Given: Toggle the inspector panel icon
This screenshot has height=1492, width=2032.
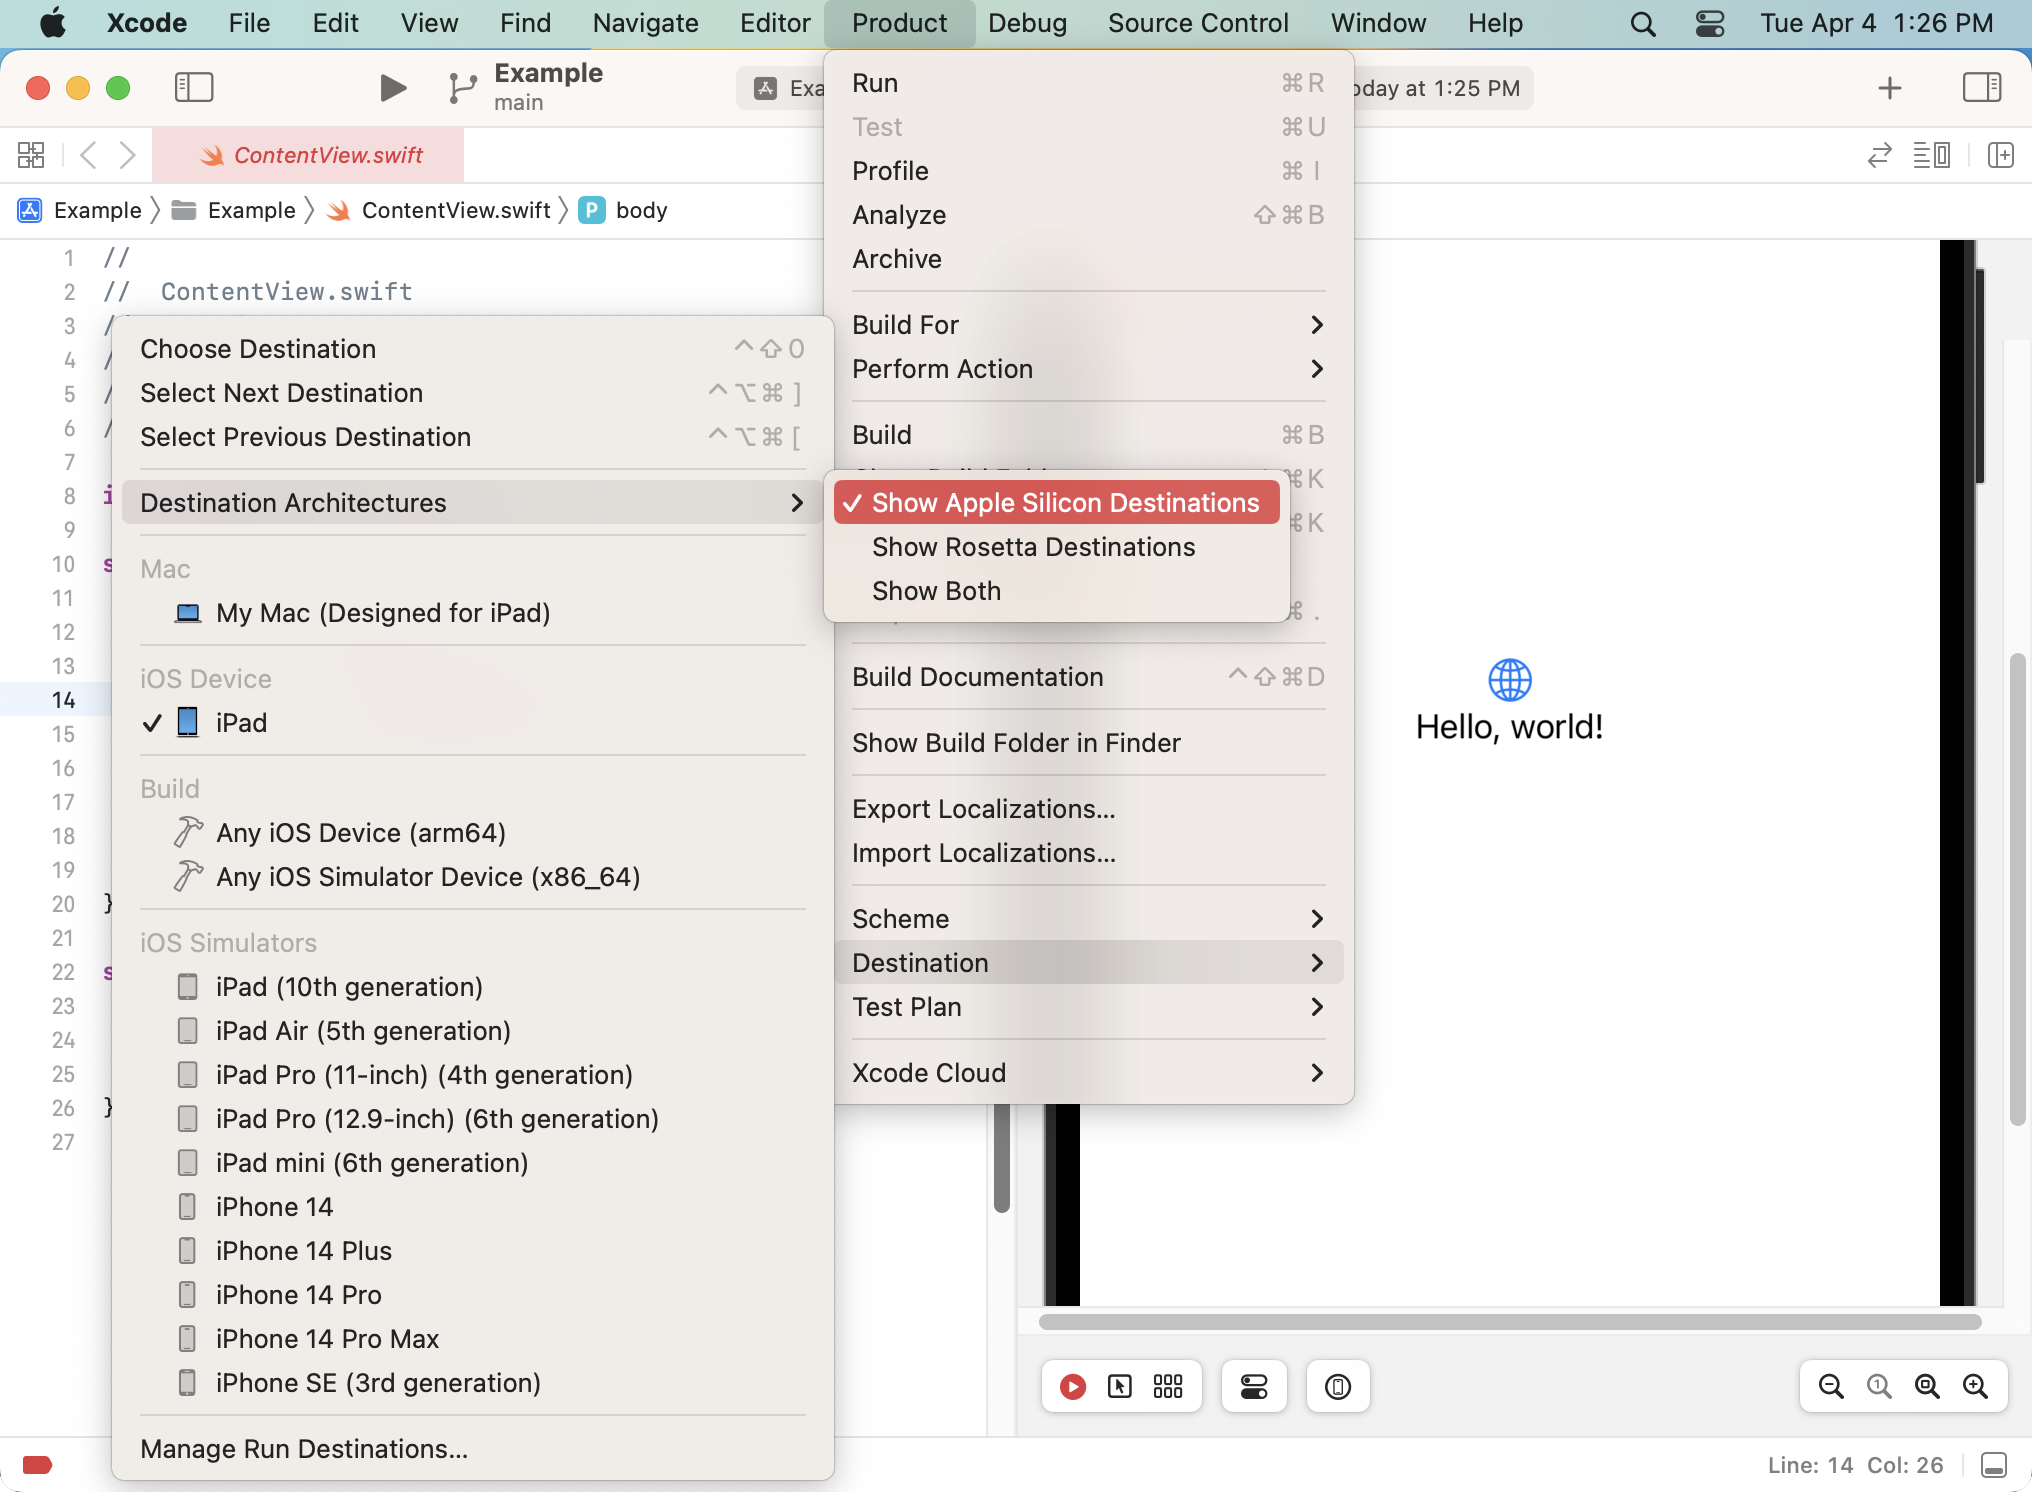Looking at the screenshot, I should [x=1981, y=88].
